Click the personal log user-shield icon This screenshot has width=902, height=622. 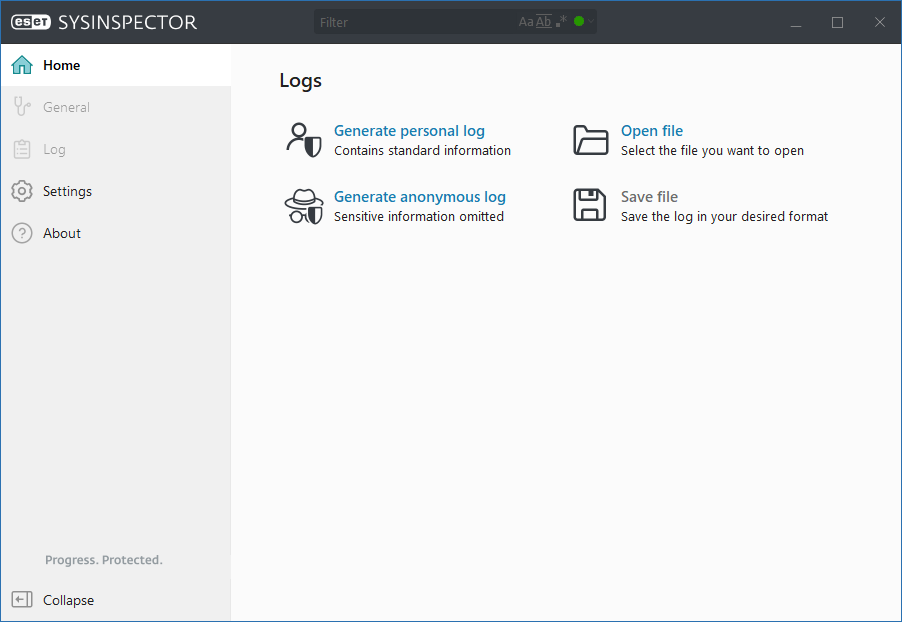click(303, 140)
